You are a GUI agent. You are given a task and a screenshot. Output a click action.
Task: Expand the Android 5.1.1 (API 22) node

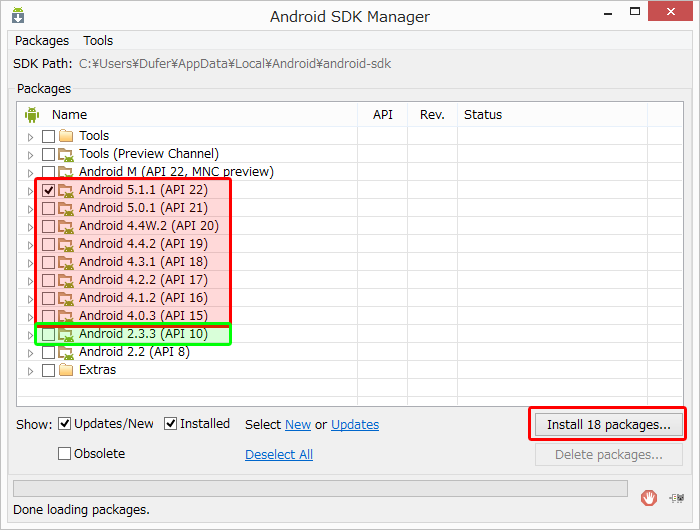click(30, 192)
